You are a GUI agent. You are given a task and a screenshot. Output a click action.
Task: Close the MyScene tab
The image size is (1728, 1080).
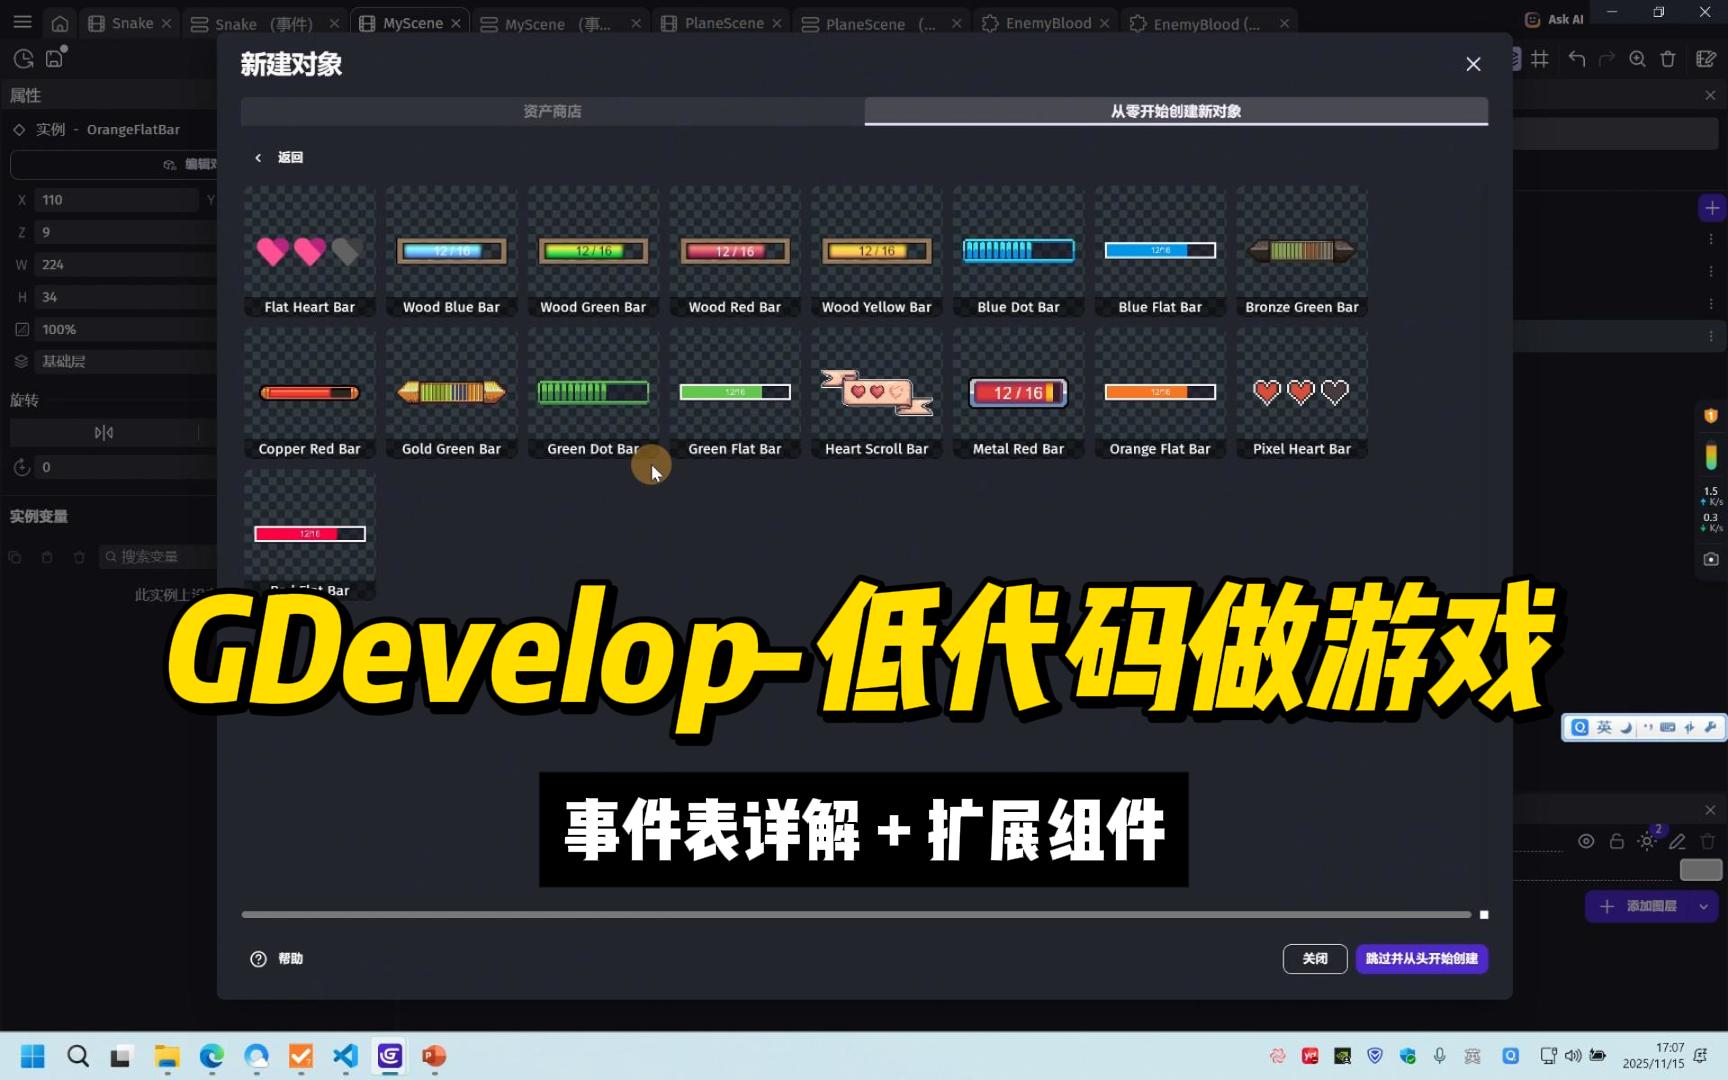pos(456,23)
